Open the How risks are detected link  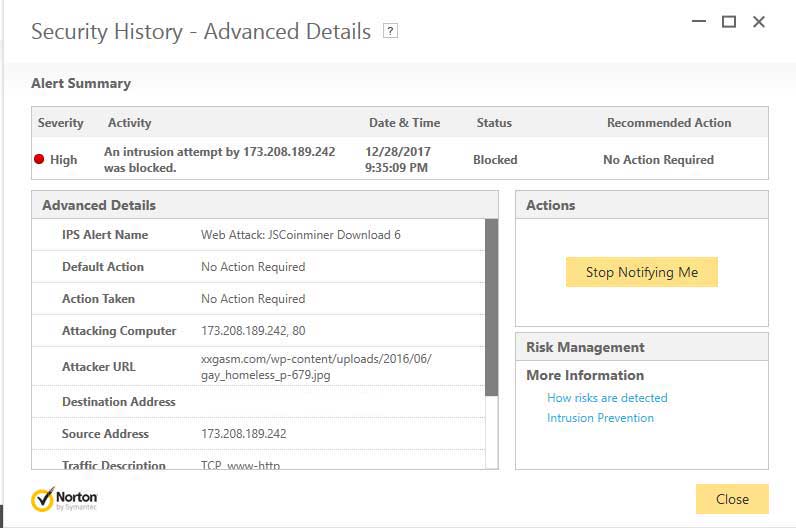click(x=607, y=398)
